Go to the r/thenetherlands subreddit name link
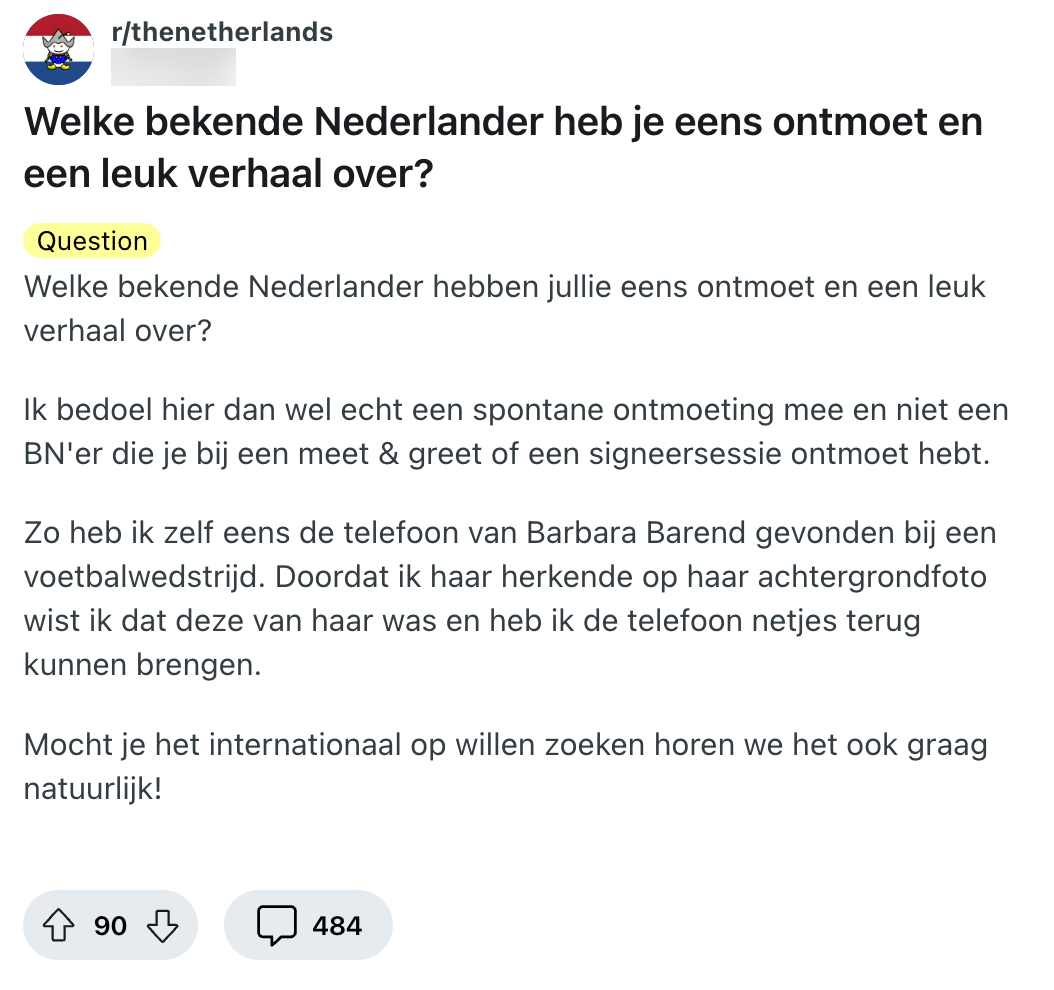Image resolution: width=1054 pixels, height=990 pixels. (x=223, y=31)
